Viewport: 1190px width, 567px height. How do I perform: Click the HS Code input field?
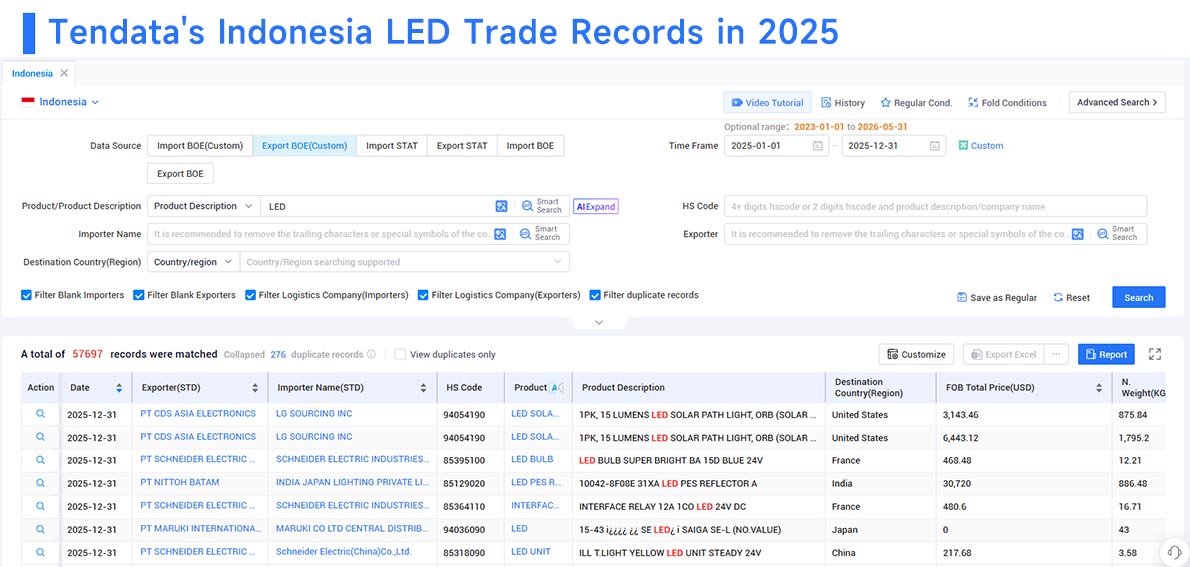(935, 206)
